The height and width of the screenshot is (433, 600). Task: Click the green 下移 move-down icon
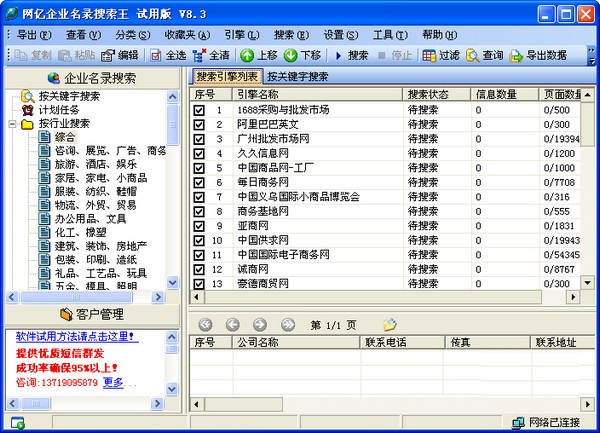click(x=290, y=55)
